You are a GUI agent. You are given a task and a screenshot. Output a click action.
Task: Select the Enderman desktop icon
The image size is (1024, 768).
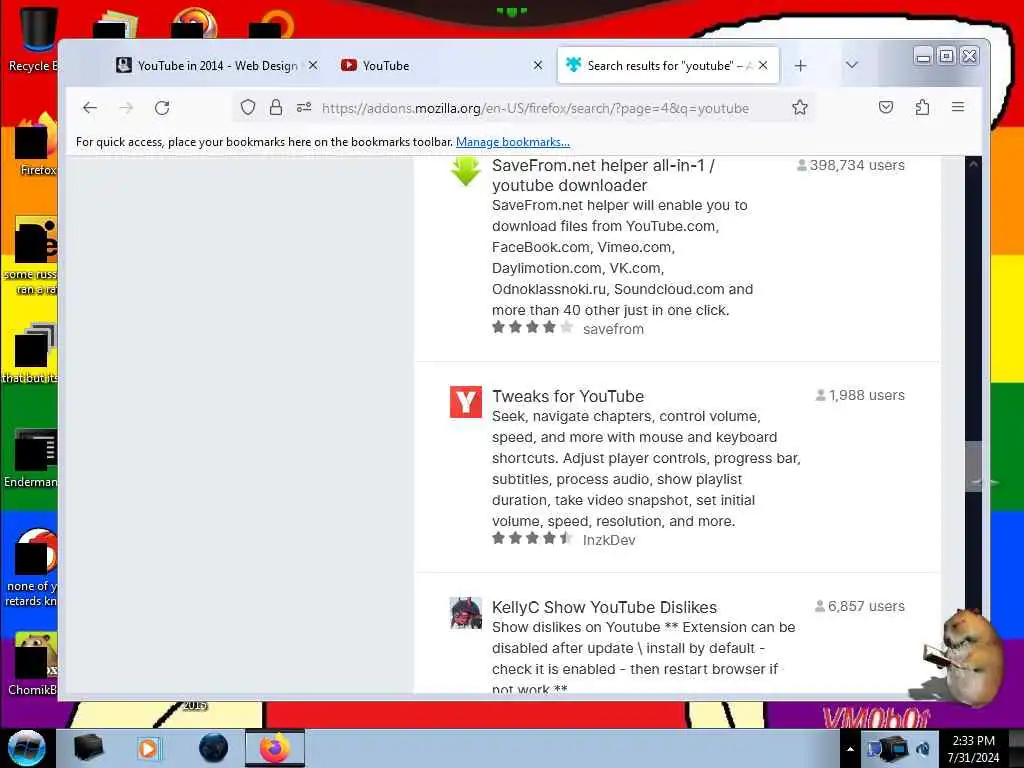click(x=31, y=458)
